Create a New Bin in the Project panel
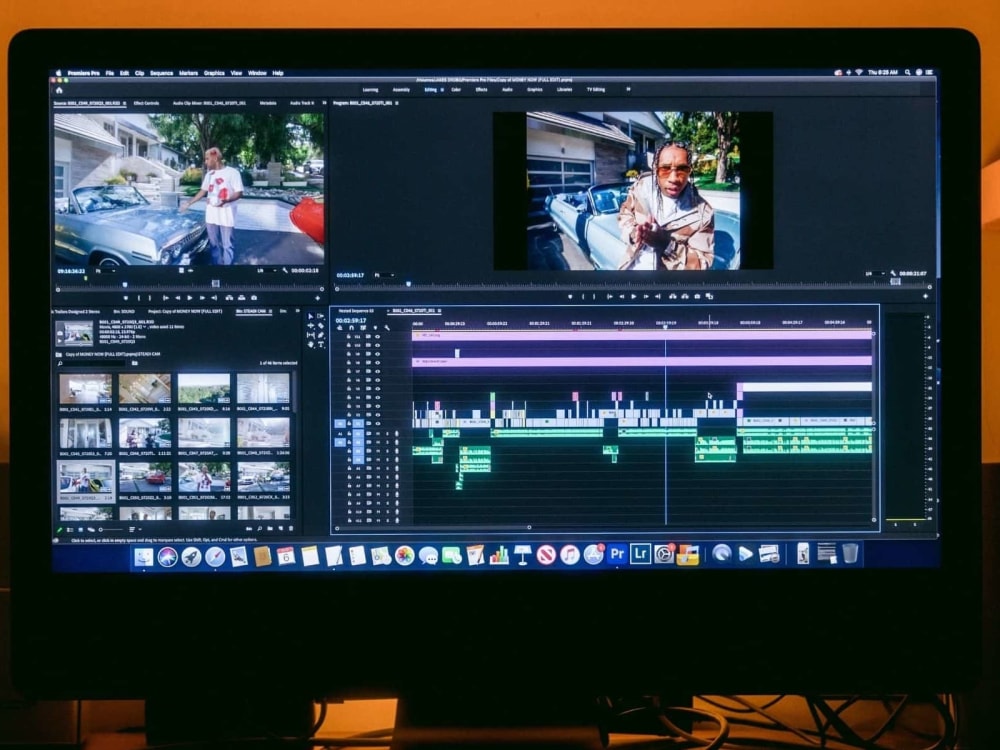 pyautogui.click(x=270, y=528)
